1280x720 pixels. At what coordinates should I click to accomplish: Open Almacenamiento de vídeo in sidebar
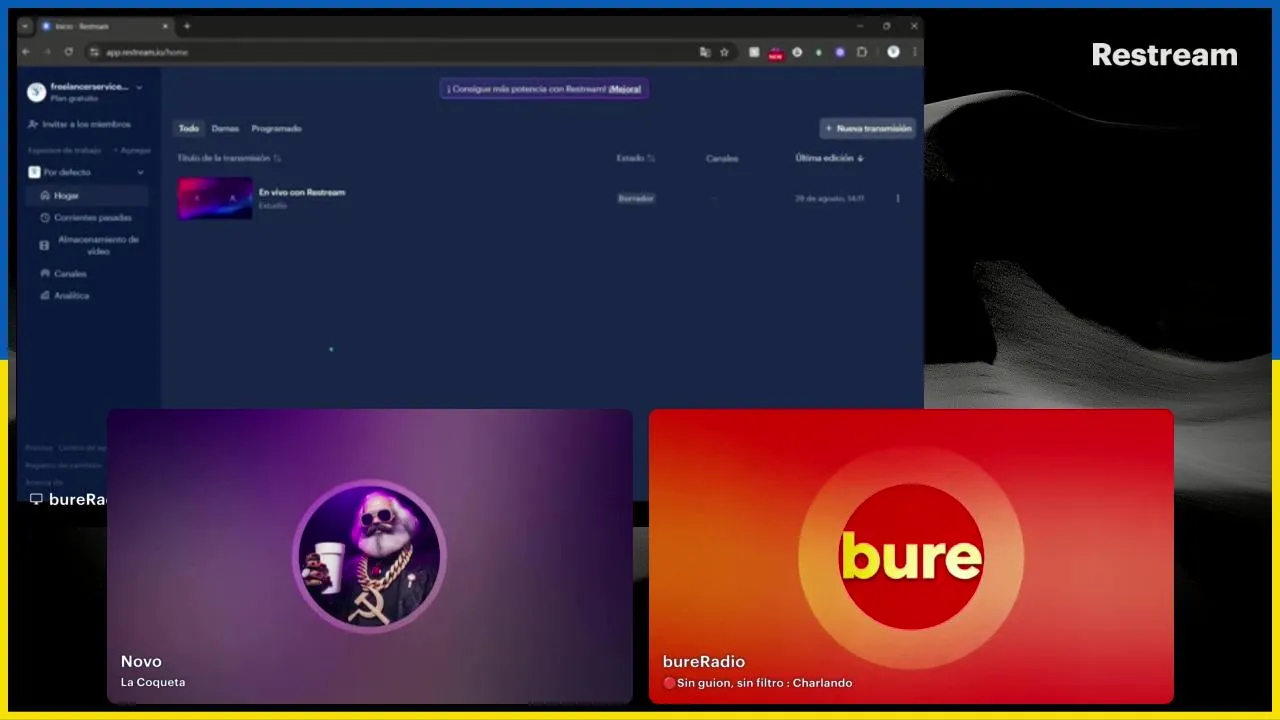click(x=87, y=245)
